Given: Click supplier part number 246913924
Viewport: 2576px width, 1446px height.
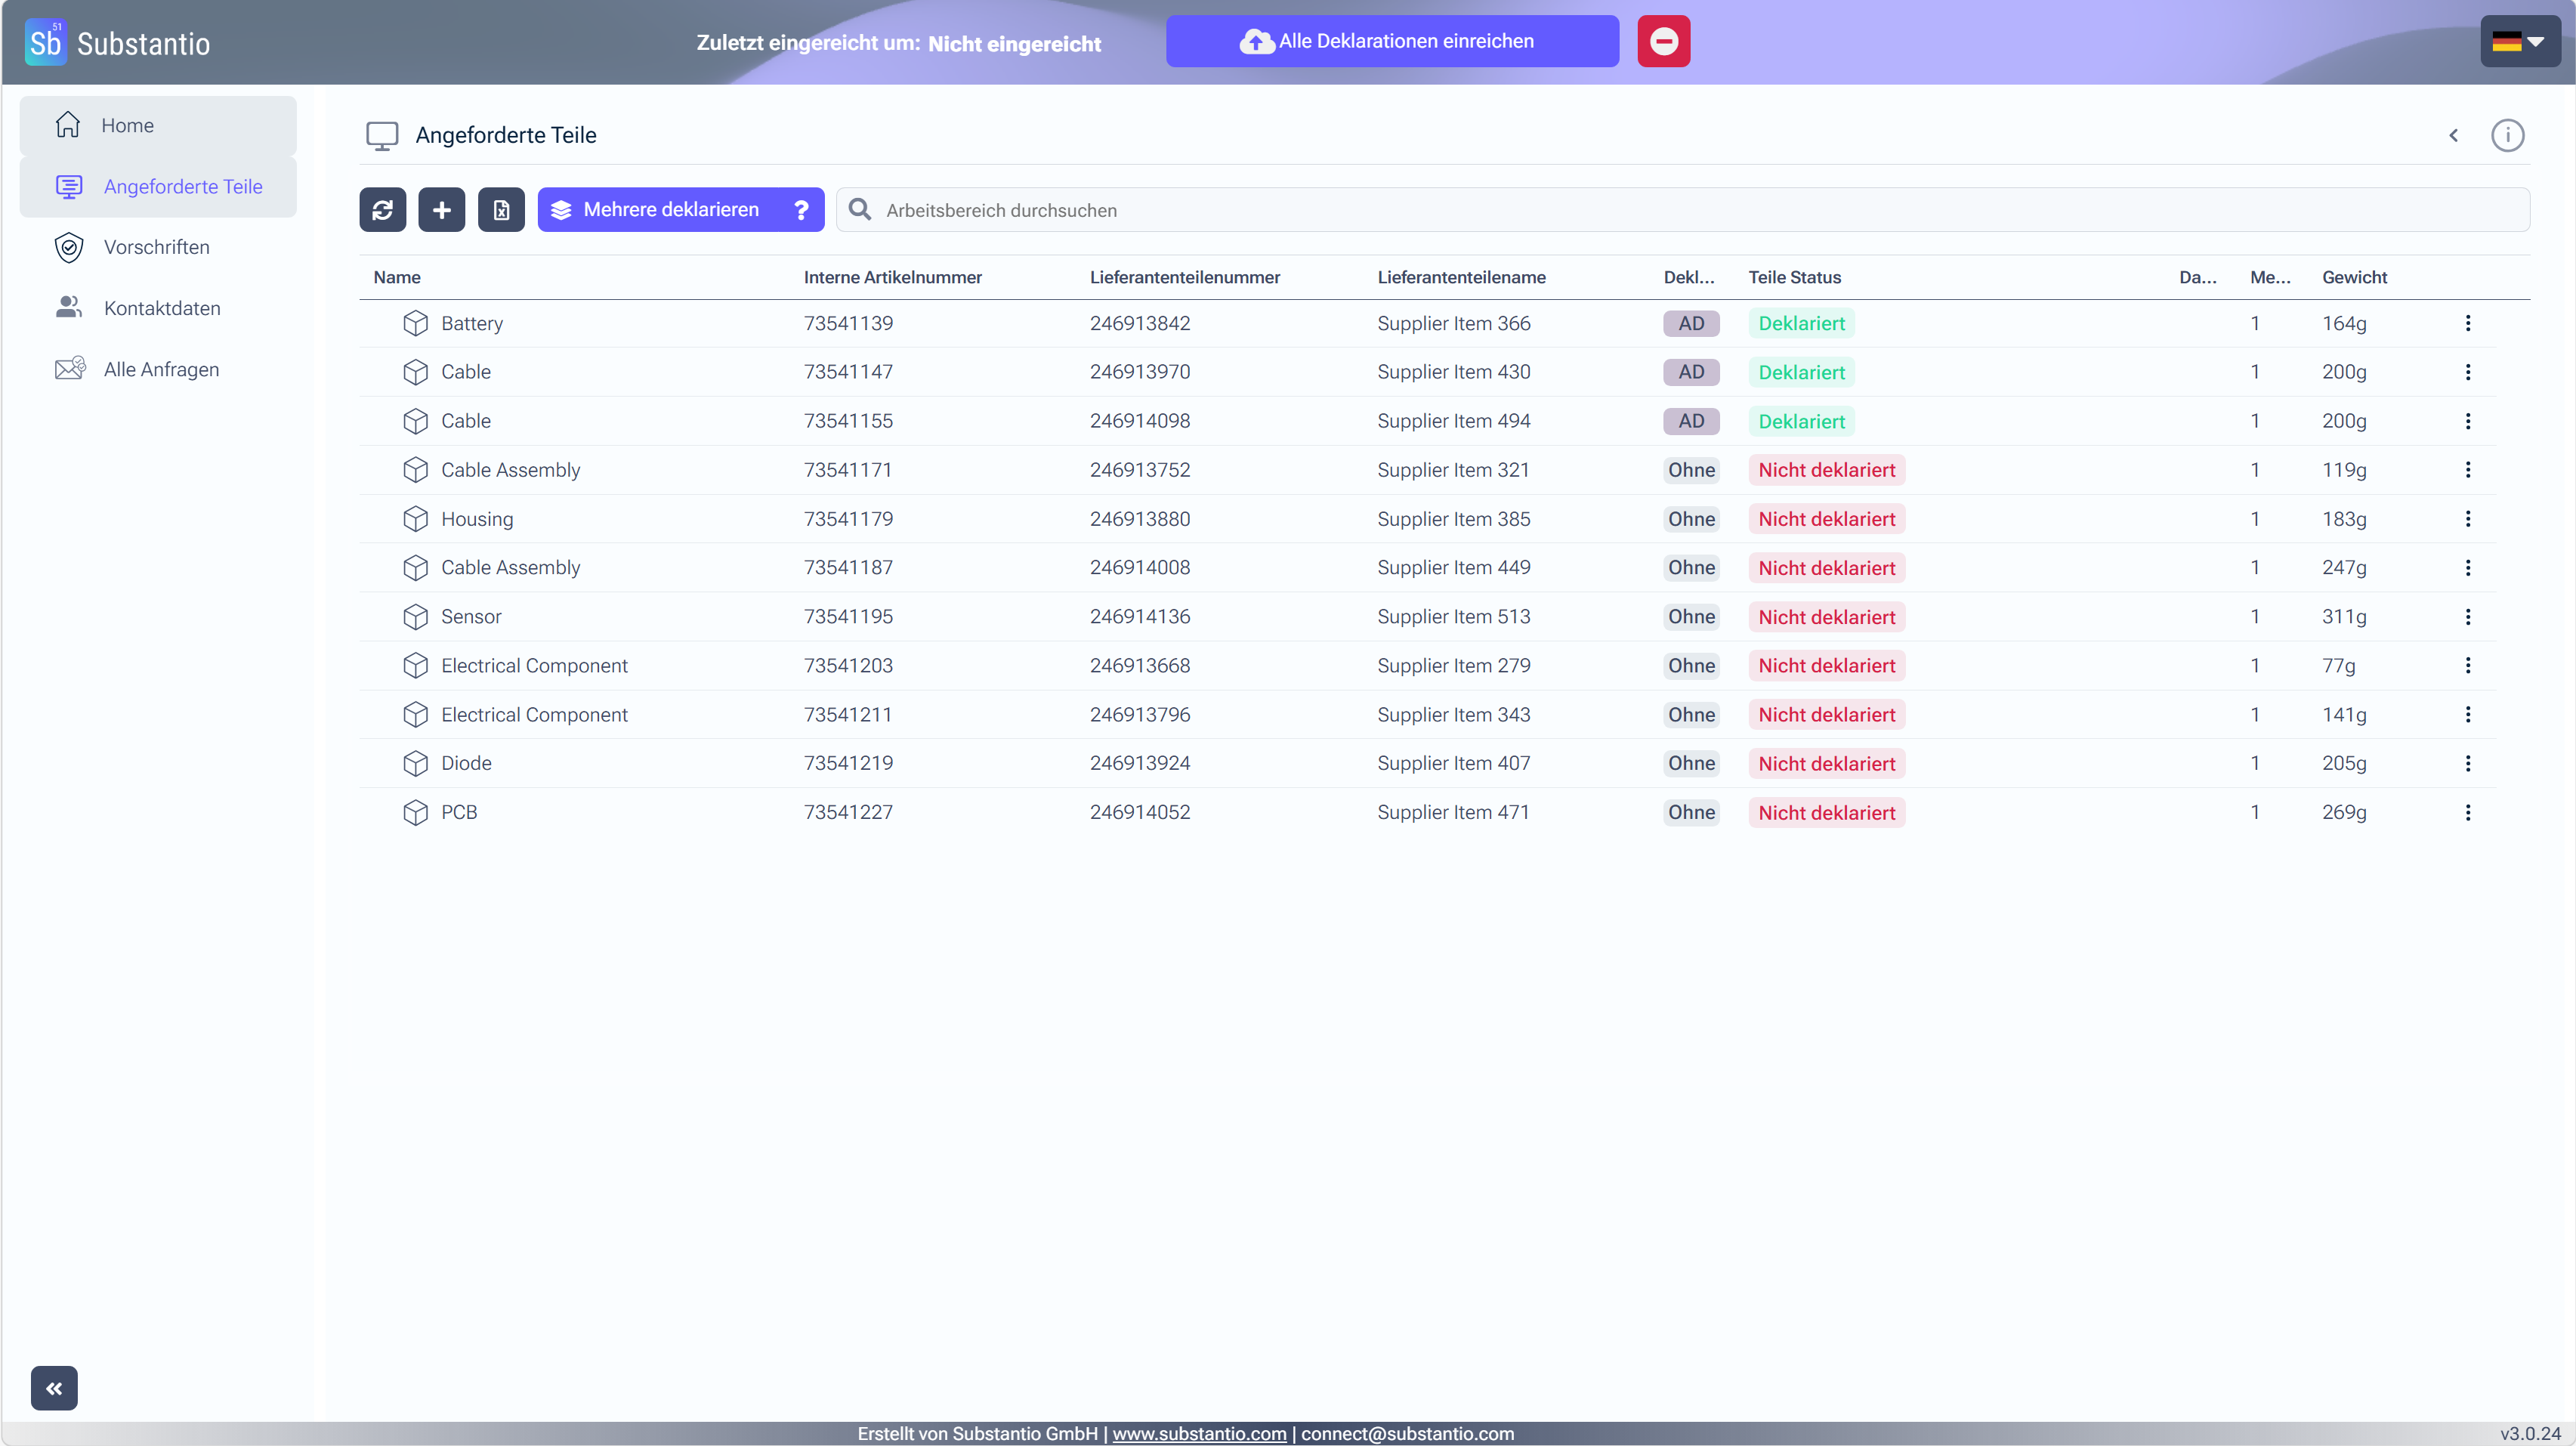Looking at the screenshot, I should 1140,763.
